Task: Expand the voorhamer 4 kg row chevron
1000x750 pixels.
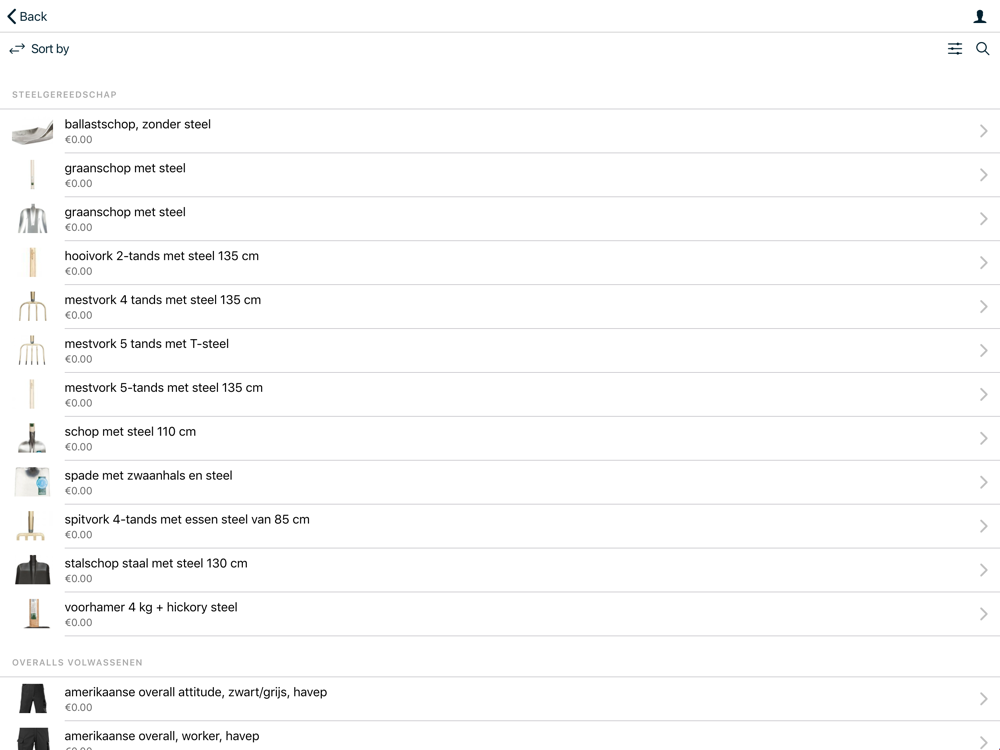Action: coord(983,614)
